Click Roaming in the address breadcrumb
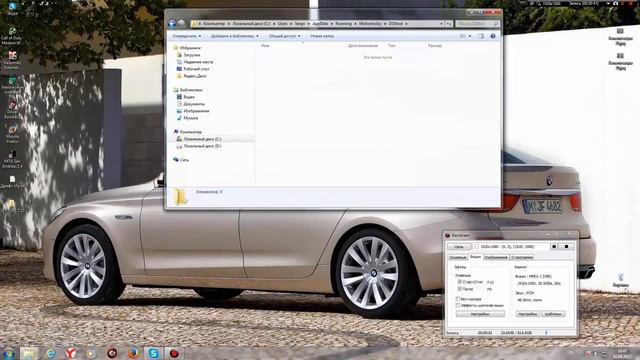 (344, 24)
